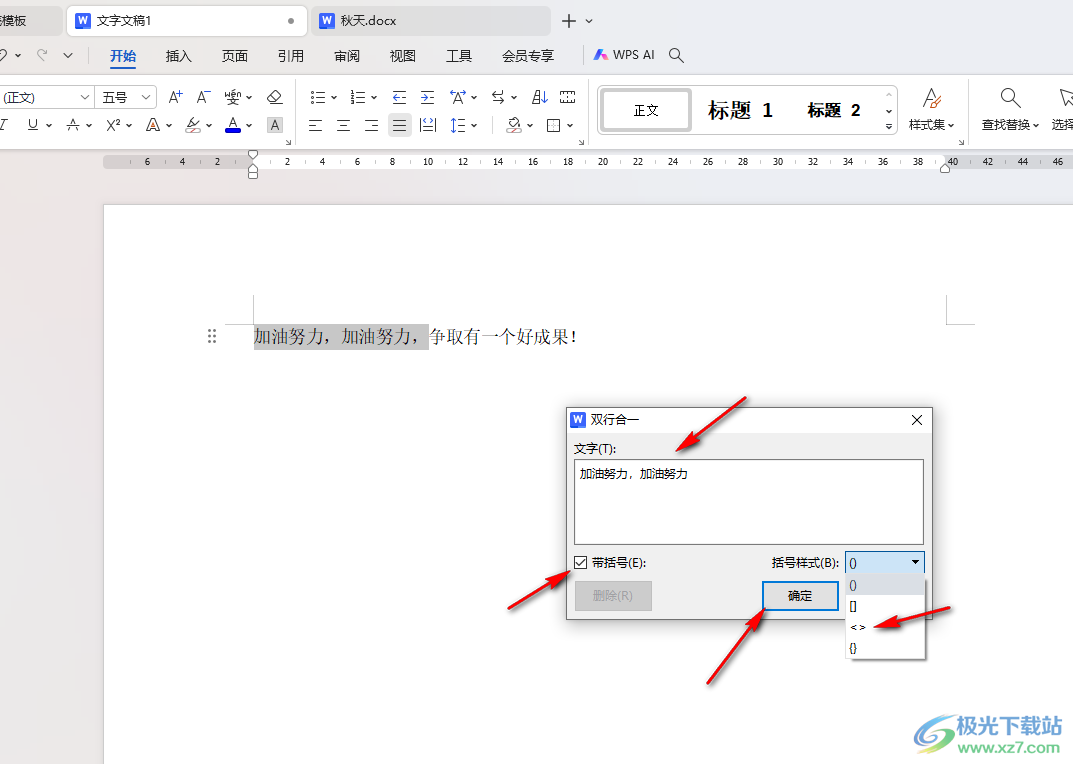Click the clear formatting eraser icon
The height and width of the screenshot is (764, 1073).
click(275, 97)
